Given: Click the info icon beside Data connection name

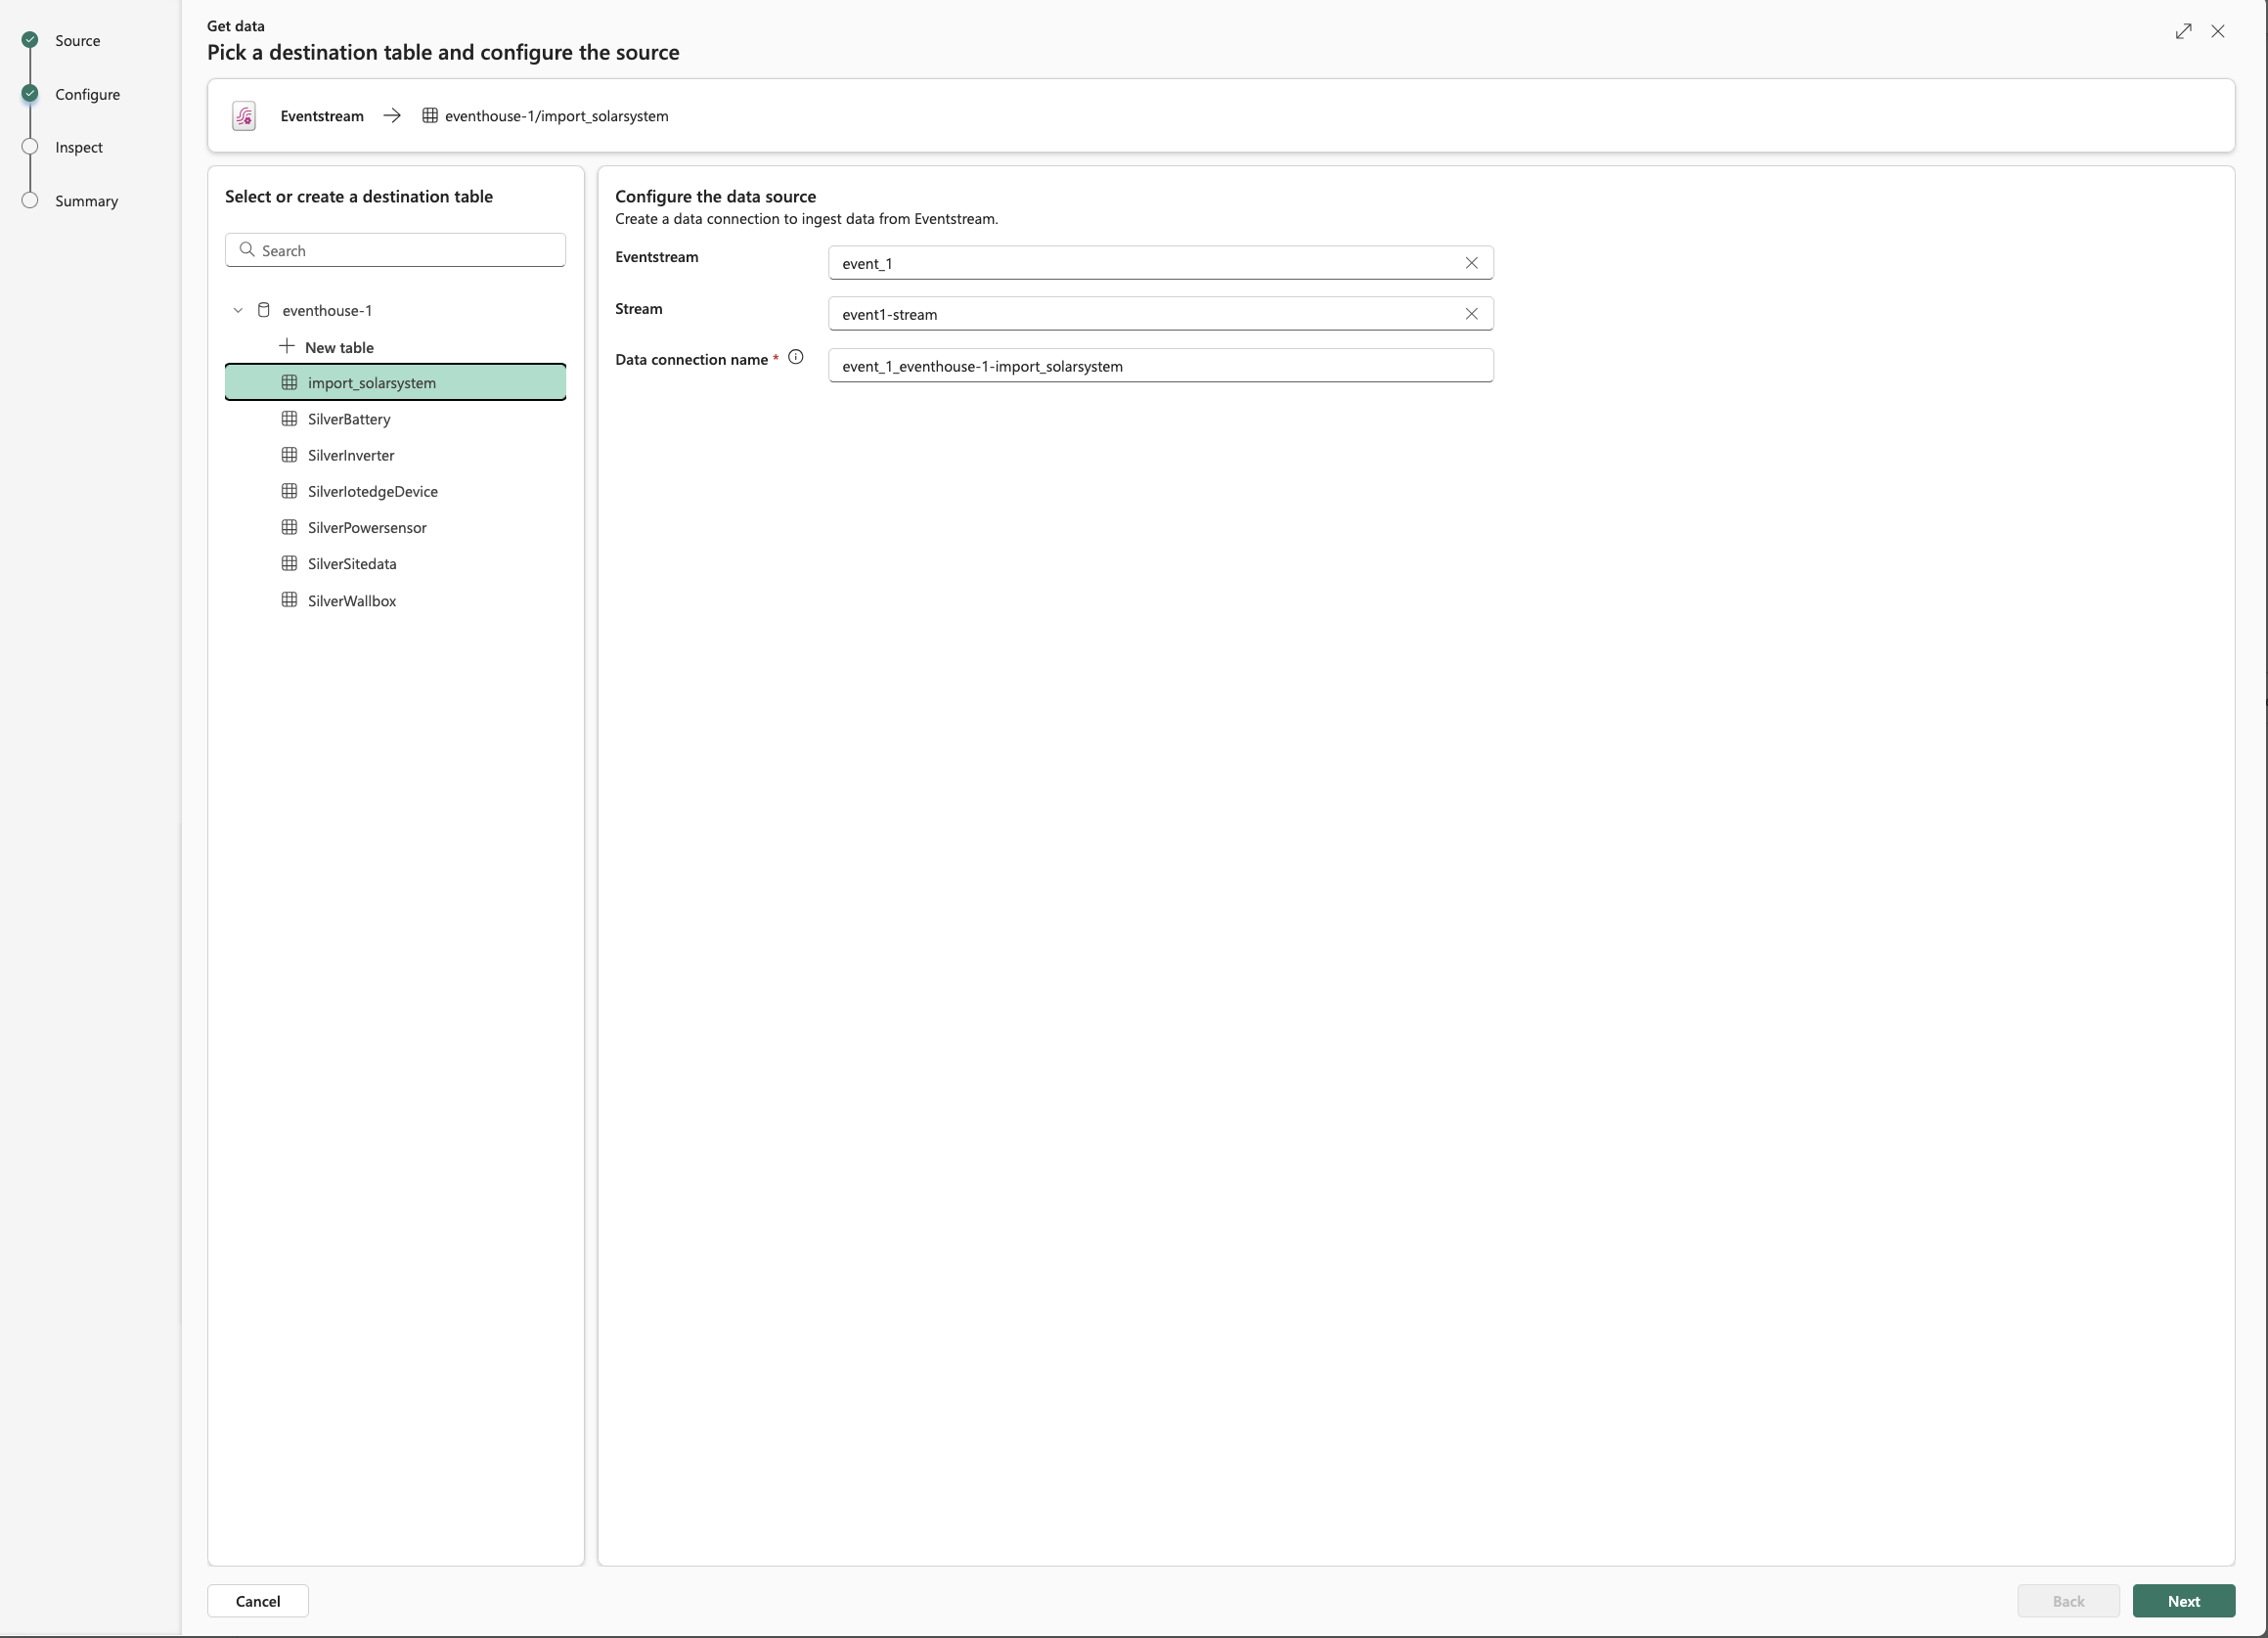Looking at the screenshot, I should click(795, 357).
